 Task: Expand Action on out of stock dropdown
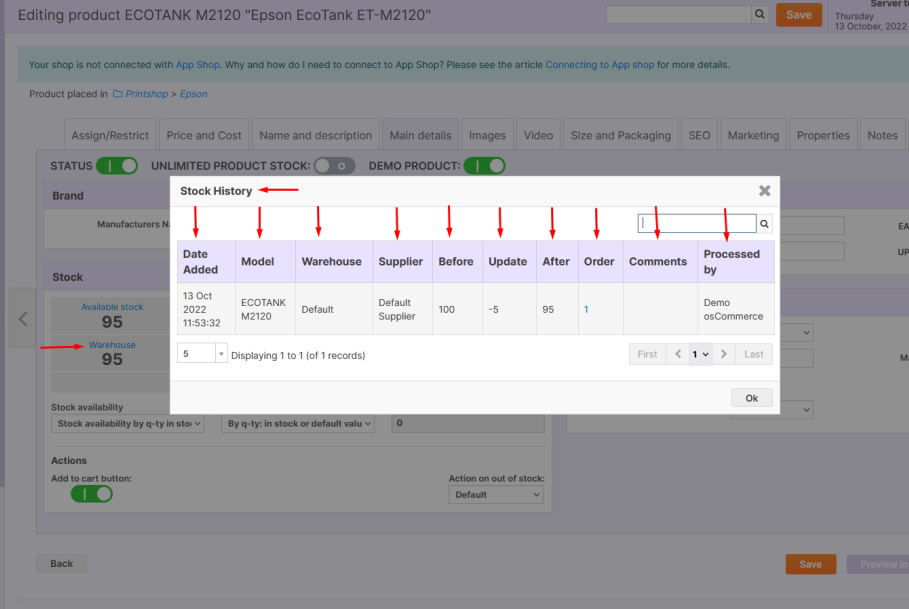click(x=496, y=495)
